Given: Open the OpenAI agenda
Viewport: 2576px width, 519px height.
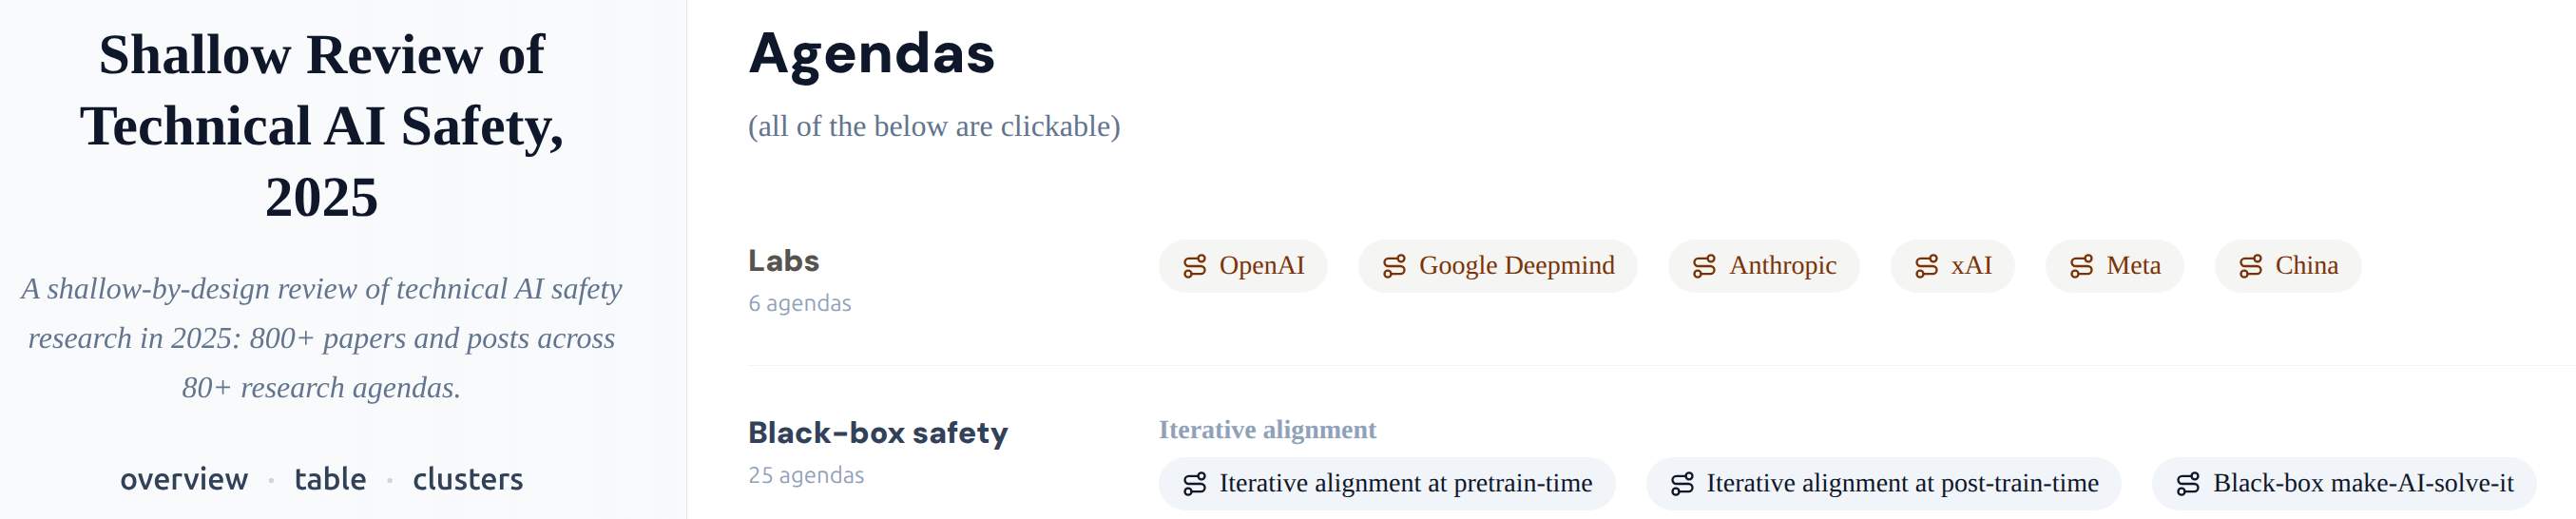Looking at the screenshot, I should (x=1261, y=266).
